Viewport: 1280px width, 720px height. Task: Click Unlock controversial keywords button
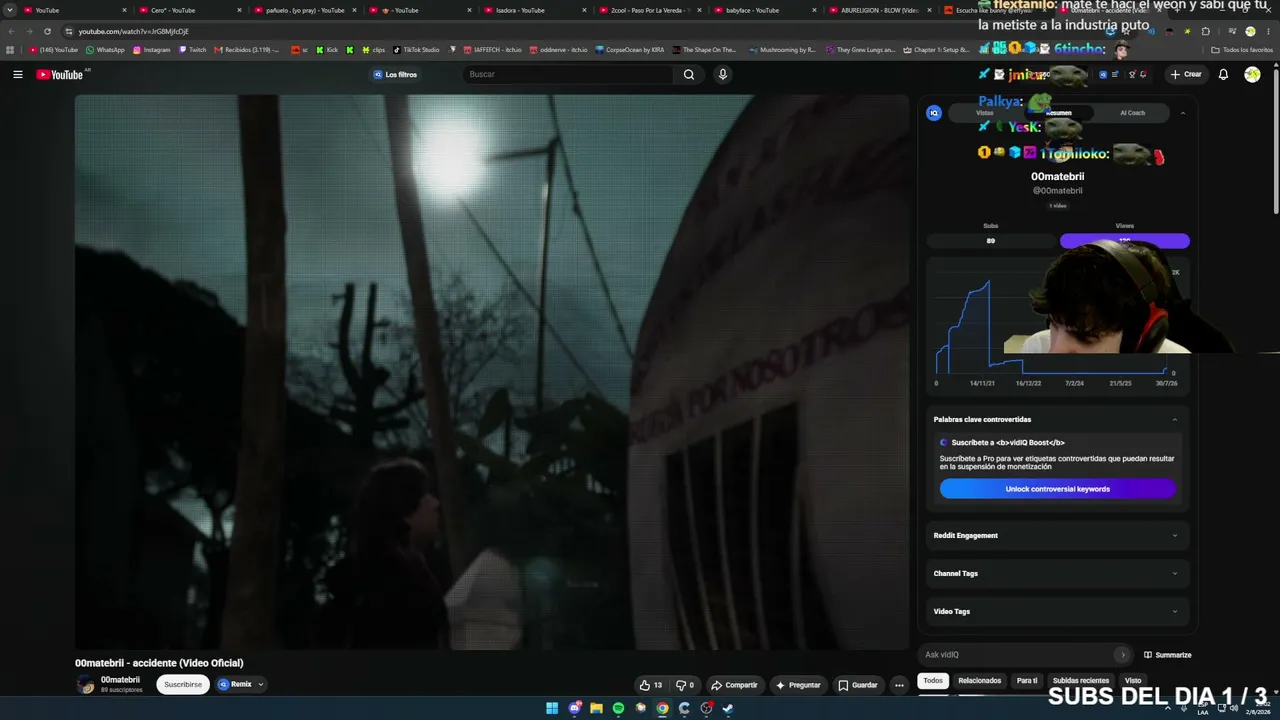click(1058, 489)
